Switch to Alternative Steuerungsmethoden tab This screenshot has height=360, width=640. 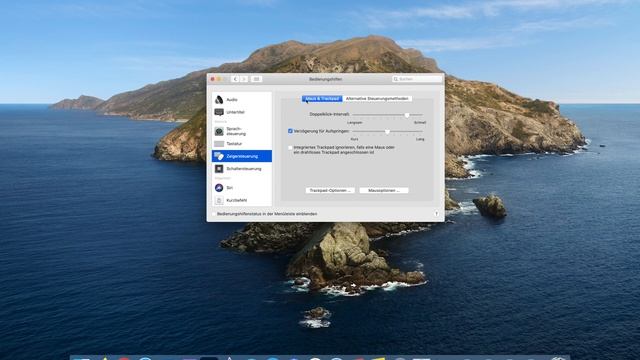click(x=377, y=99)
